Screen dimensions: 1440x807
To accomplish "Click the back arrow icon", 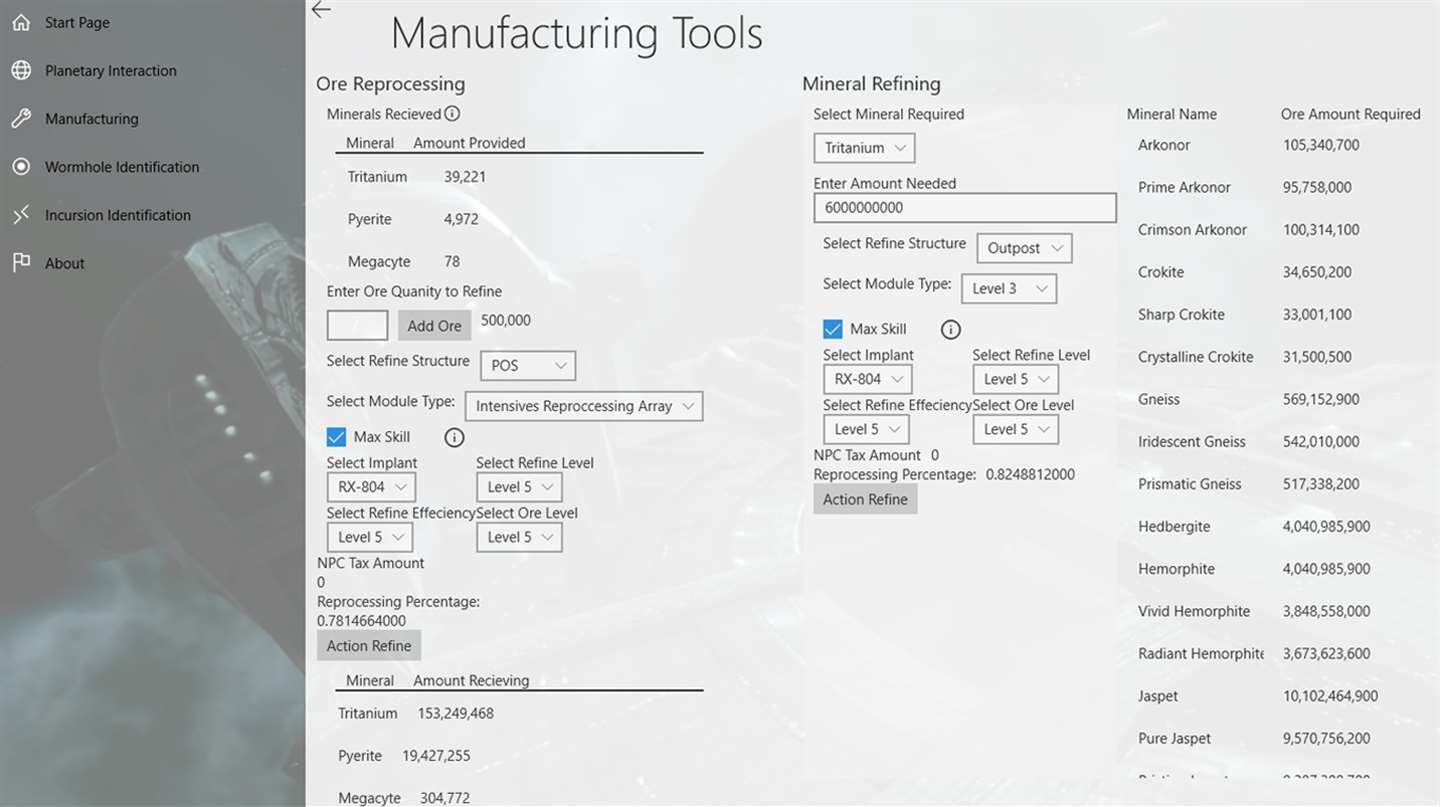I will (321, 10).
